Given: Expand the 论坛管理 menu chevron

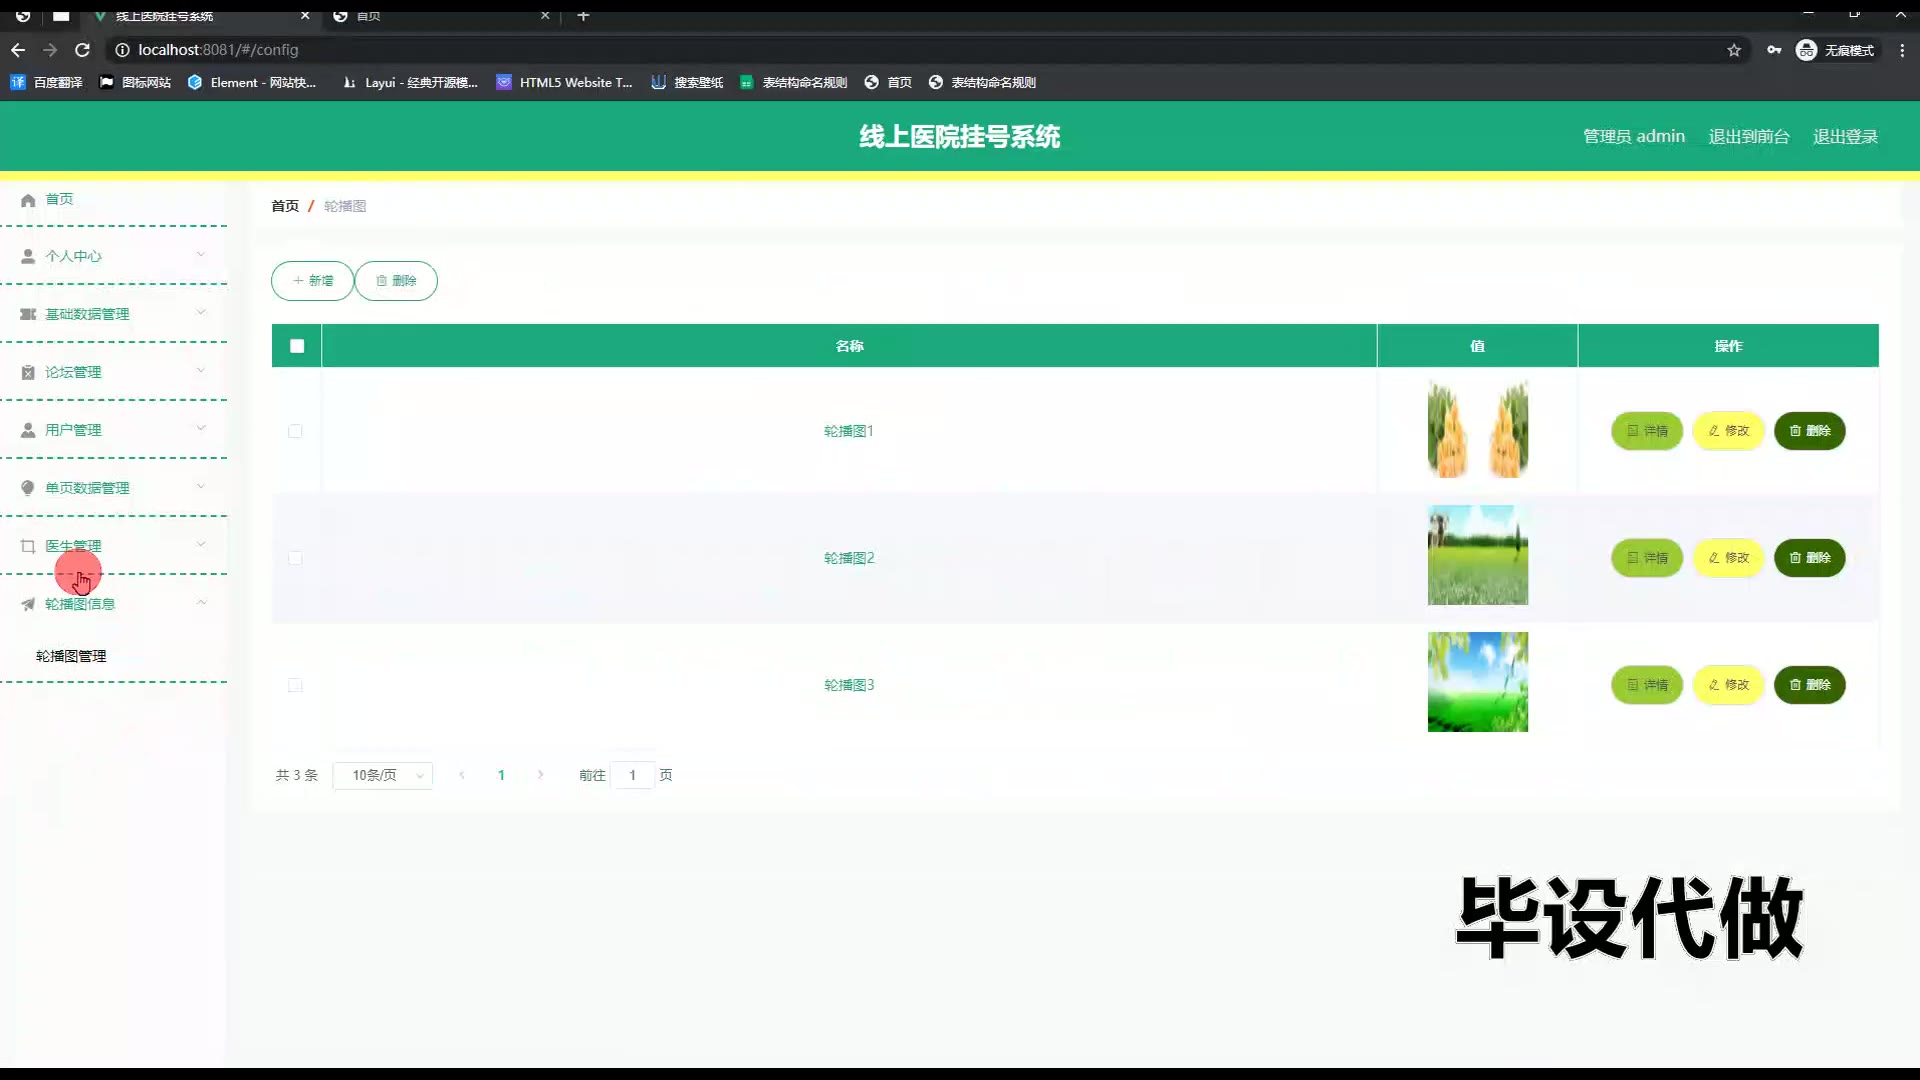Looking at the screenshot, I should 201,371.
